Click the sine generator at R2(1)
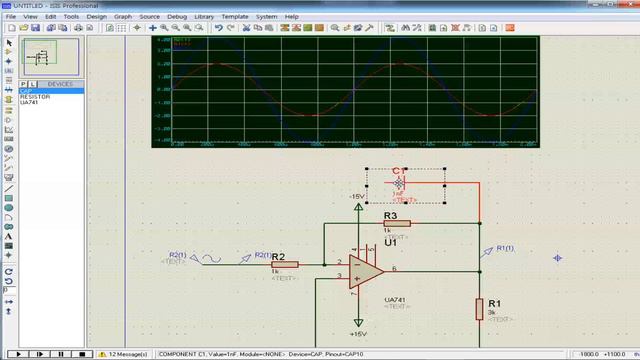Viewport: 640px width, 360px height. click(x=207, y=259)
